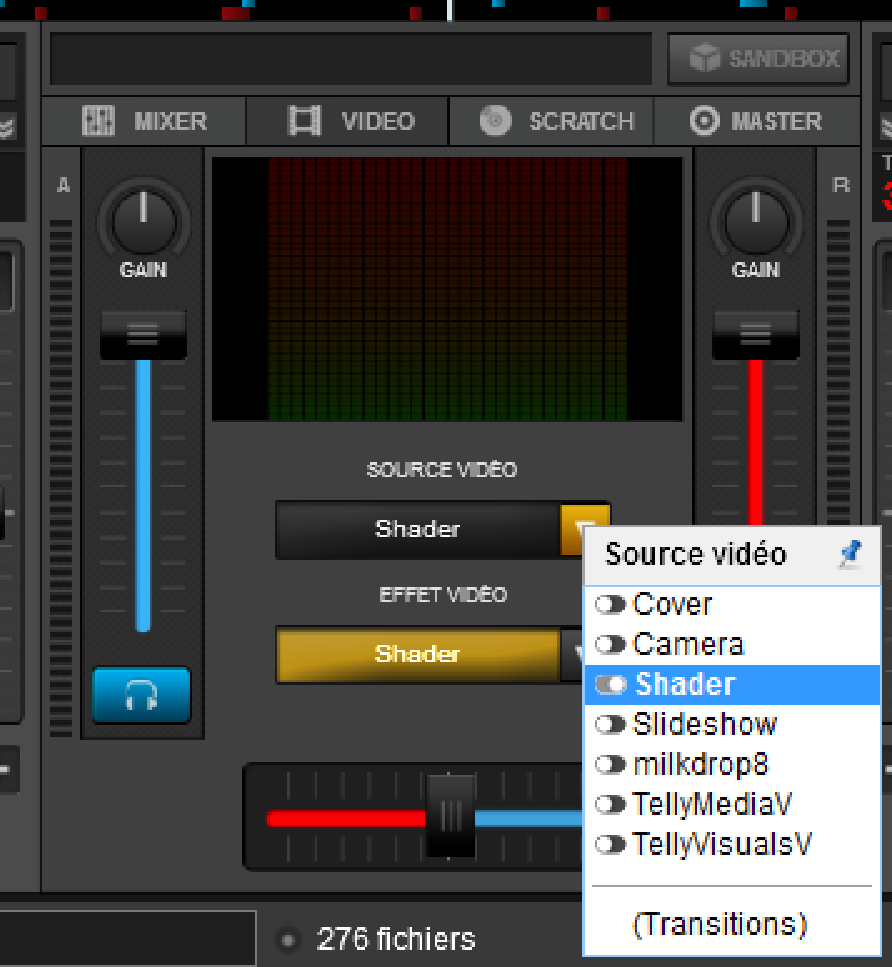The image size is (892, 967).
Task: Click the SANDBOX cube button
Action: pos(758,59)
